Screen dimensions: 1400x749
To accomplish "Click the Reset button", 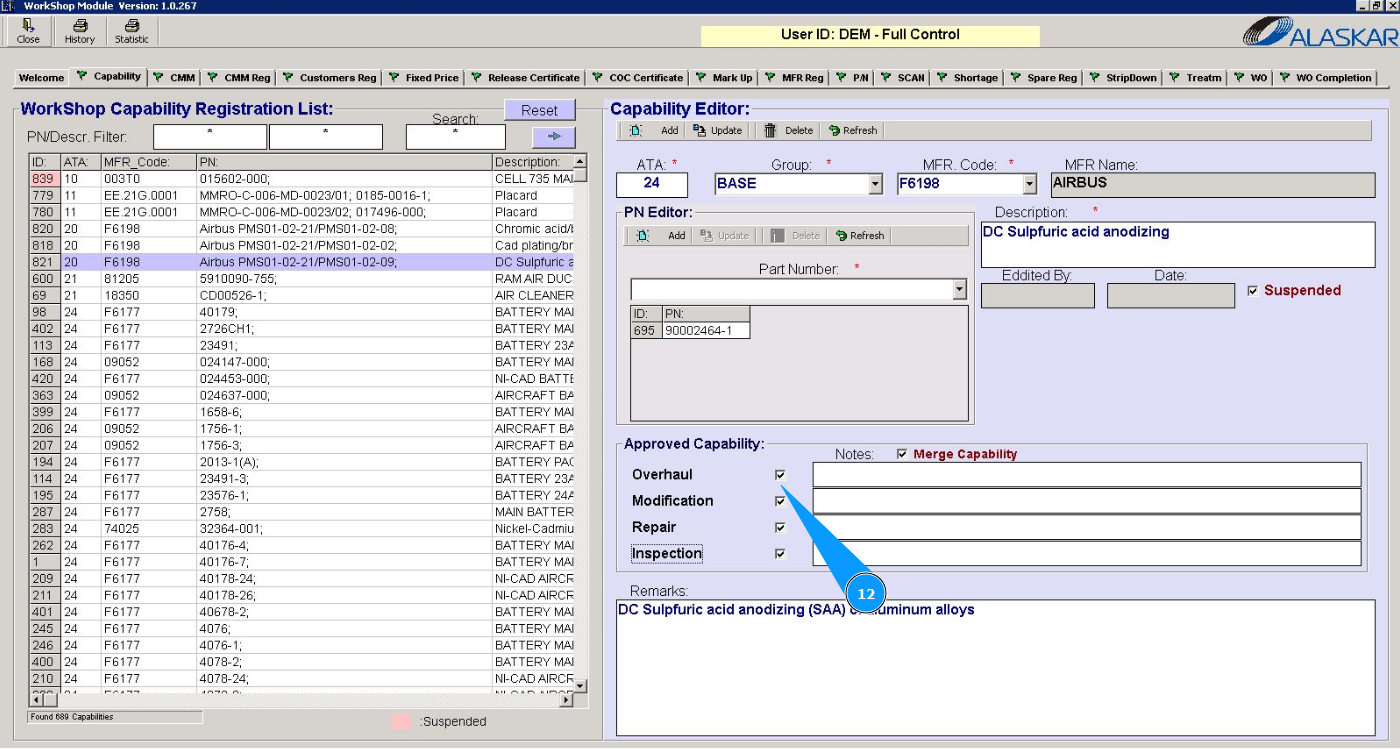I will point(540,110).
